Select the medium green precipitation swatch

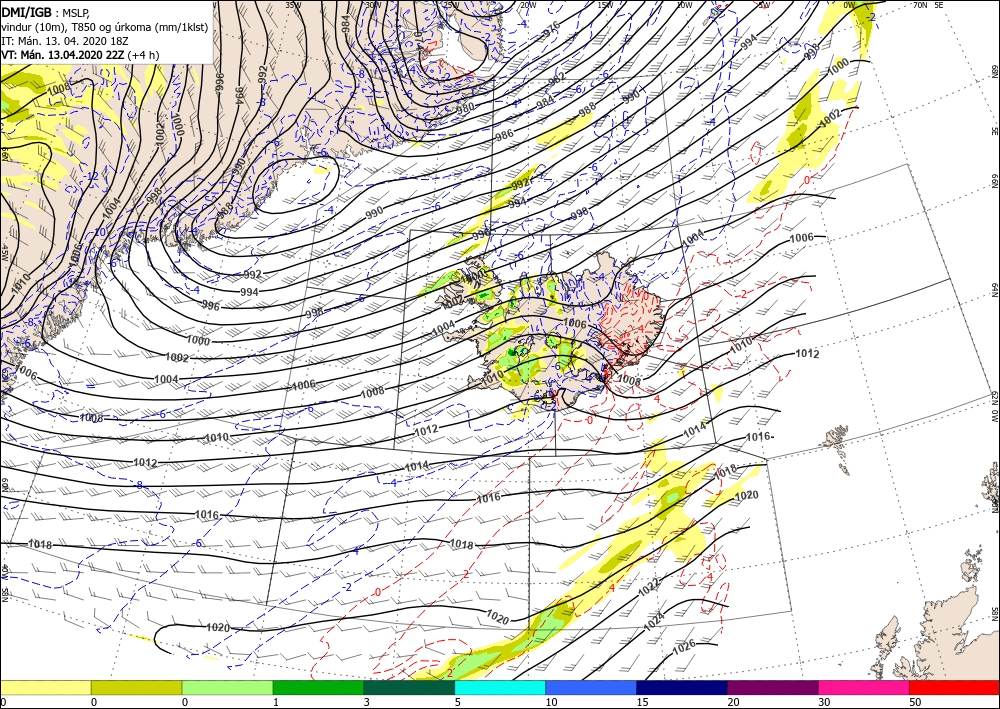coord(318,687)
